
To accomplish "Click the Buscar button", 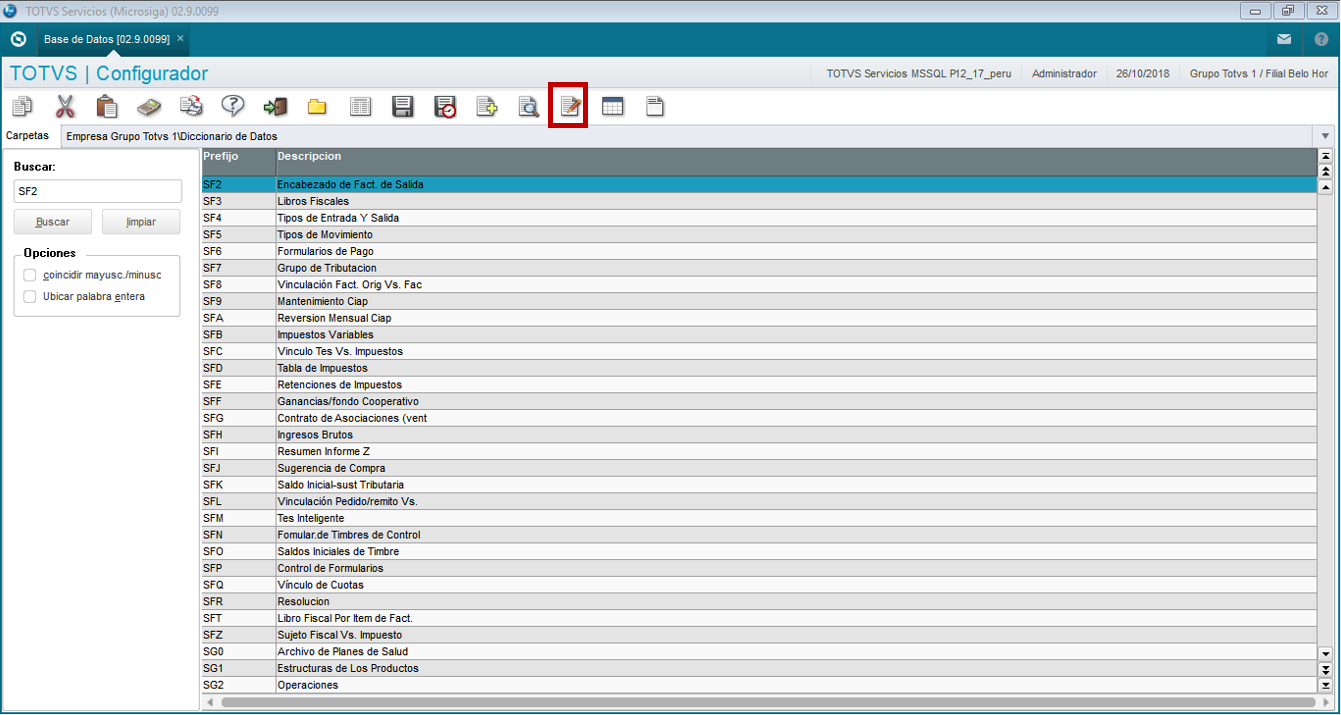I will (x=53, y=222).
